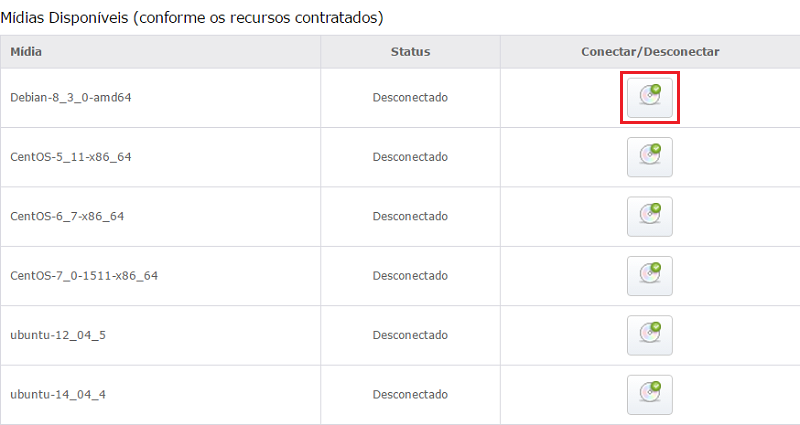Click Desconectado status of CentOS-5_11 row
800x425 pixels.
point(410,157)
